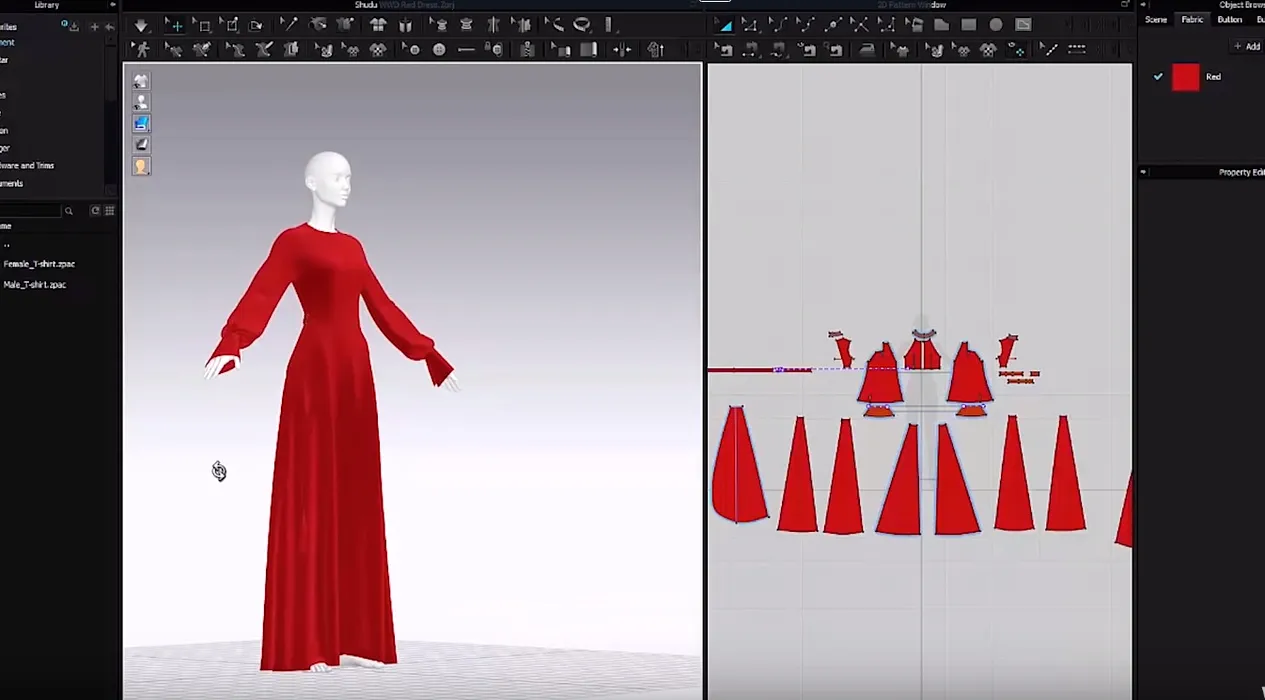Select the Polygon pattern tool

point(941,25)
